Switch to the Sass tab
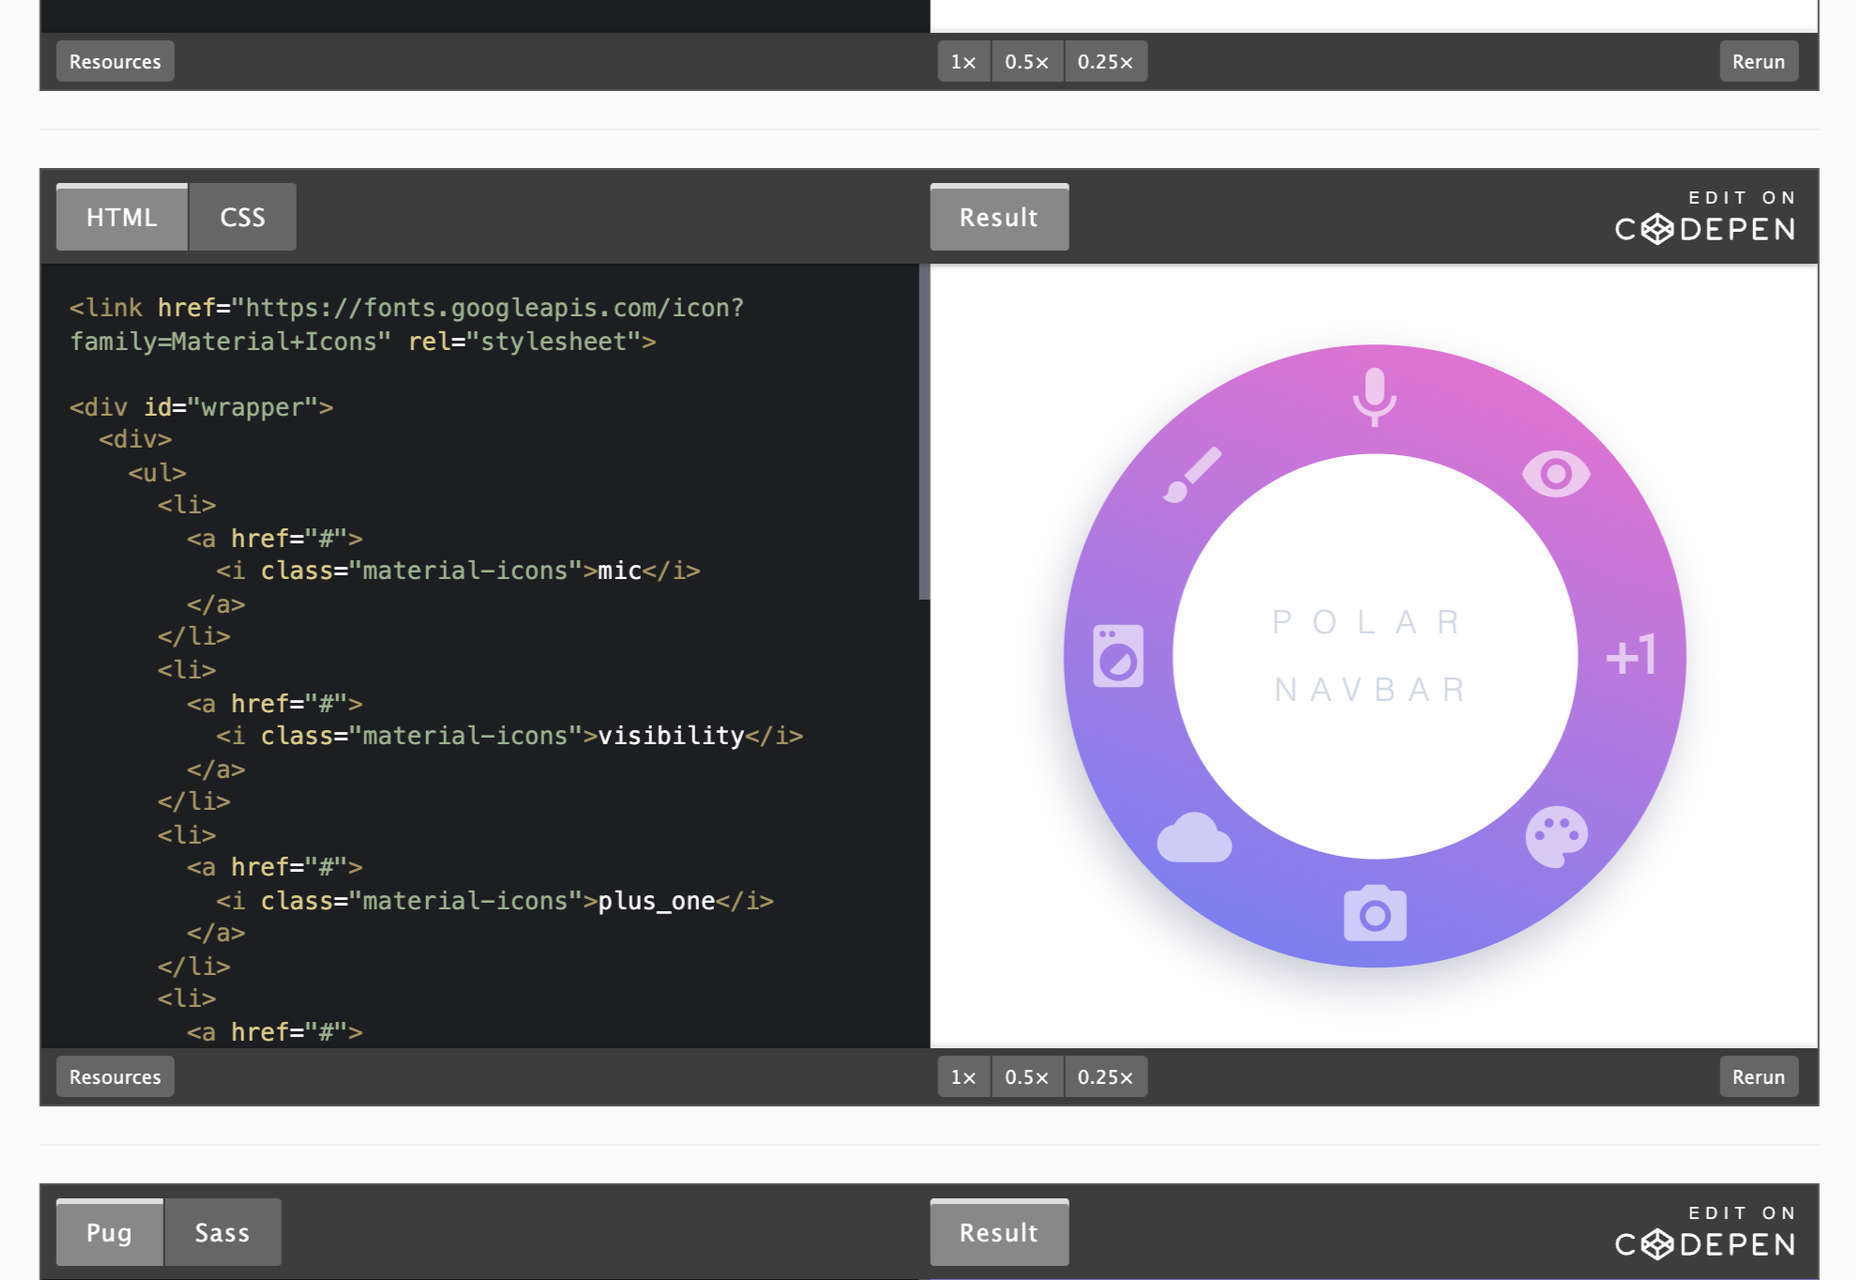Screen dimensions: 1856x1280 222,1232
